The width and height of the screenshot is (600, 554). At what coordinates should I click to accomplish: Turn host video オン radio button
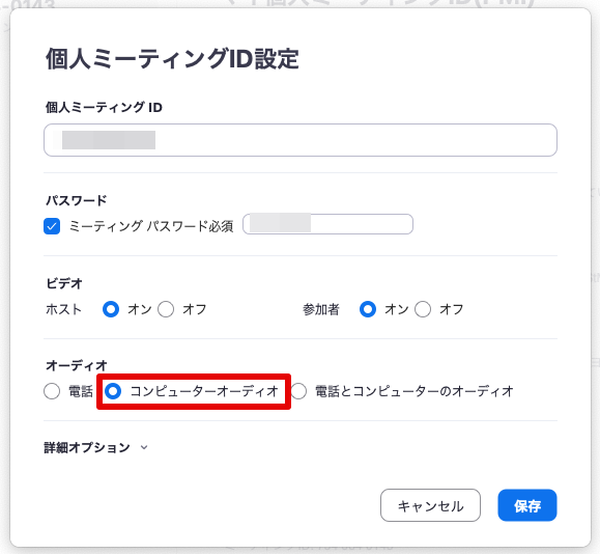click(x=112, y=309)
